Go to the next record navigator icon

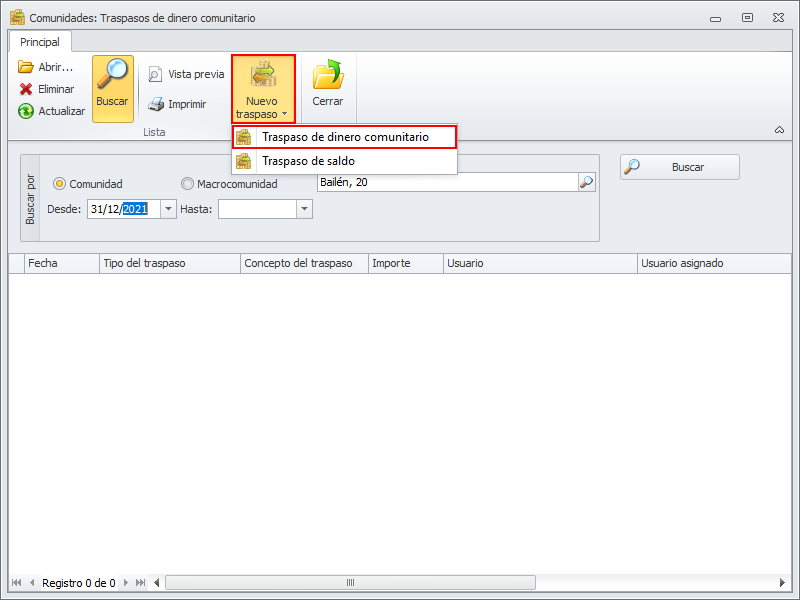(x=126, y=583)
